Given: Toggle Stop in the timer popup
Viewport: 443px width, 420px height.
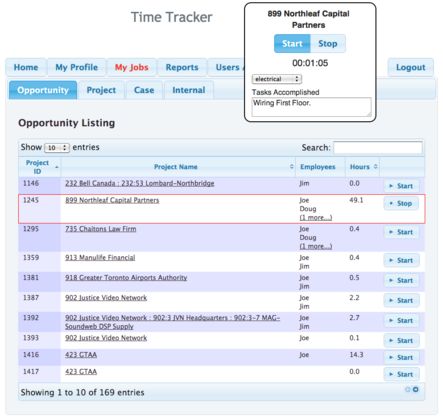Looking at the screenshot, I should tap(328, 44).
